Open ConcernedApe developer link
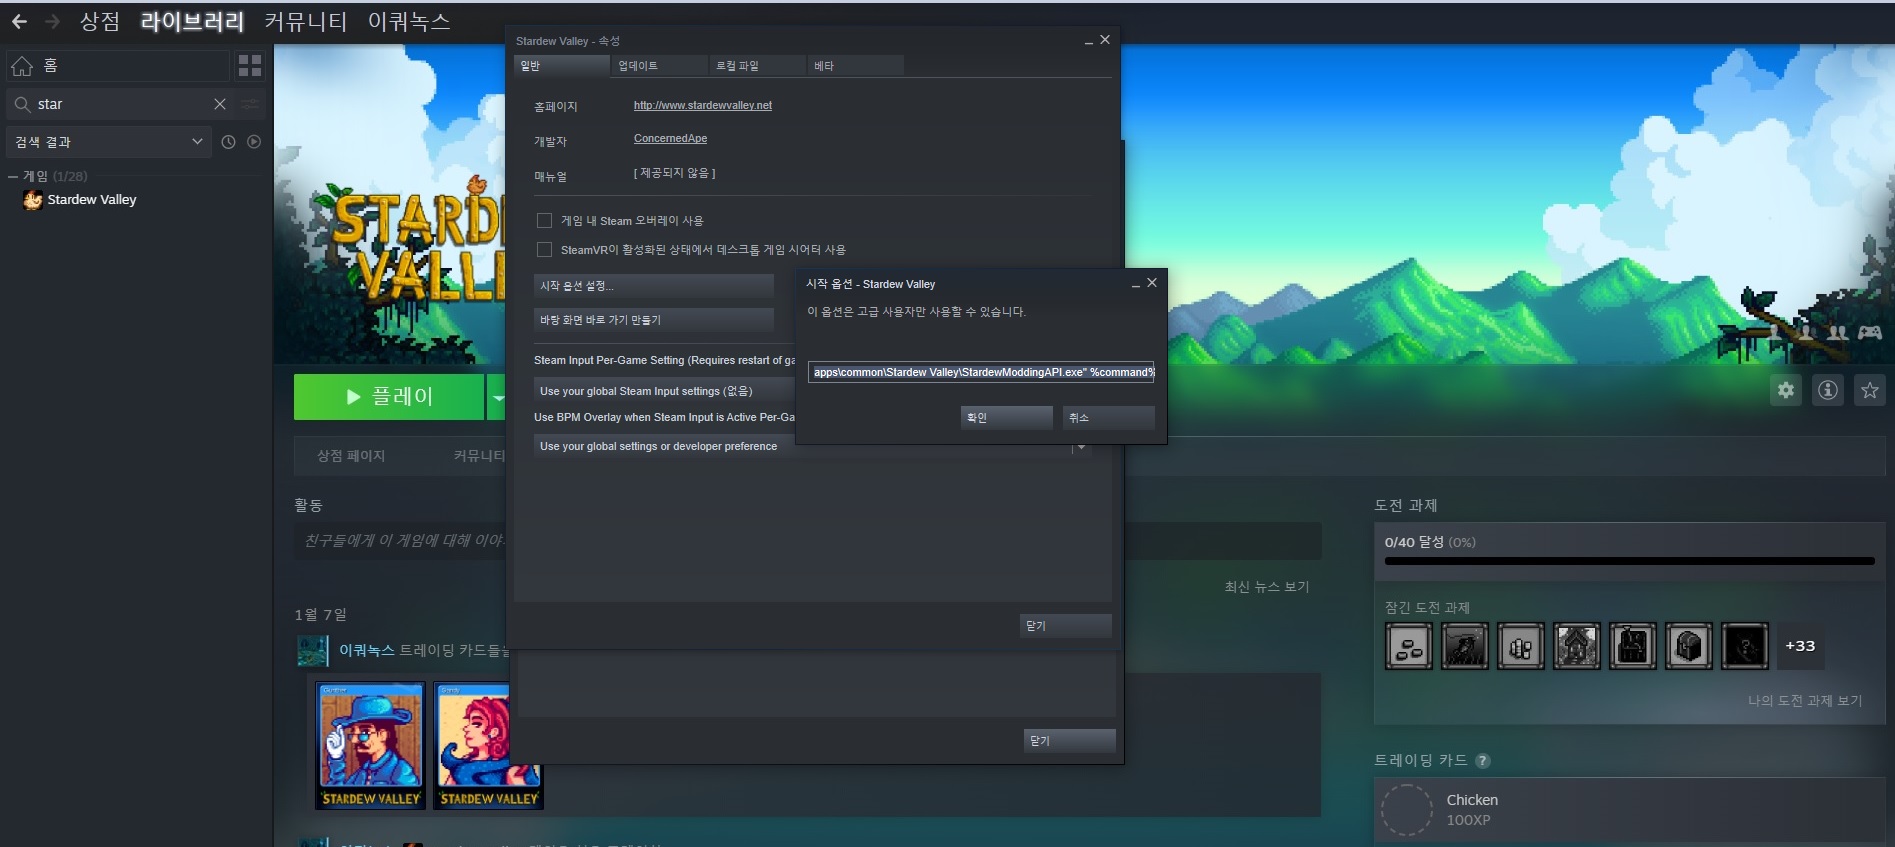1895x847 pixels. tap(670, 138)
